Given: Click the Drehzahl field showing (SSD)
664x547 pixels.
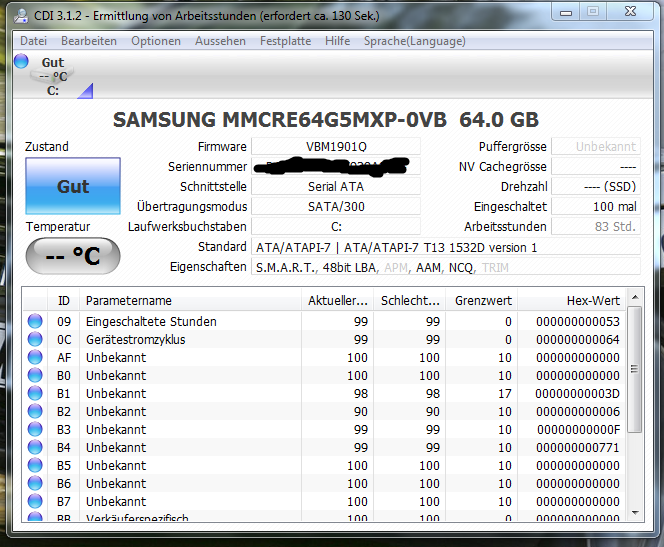Looking at the screenshot, I should 596,187.
